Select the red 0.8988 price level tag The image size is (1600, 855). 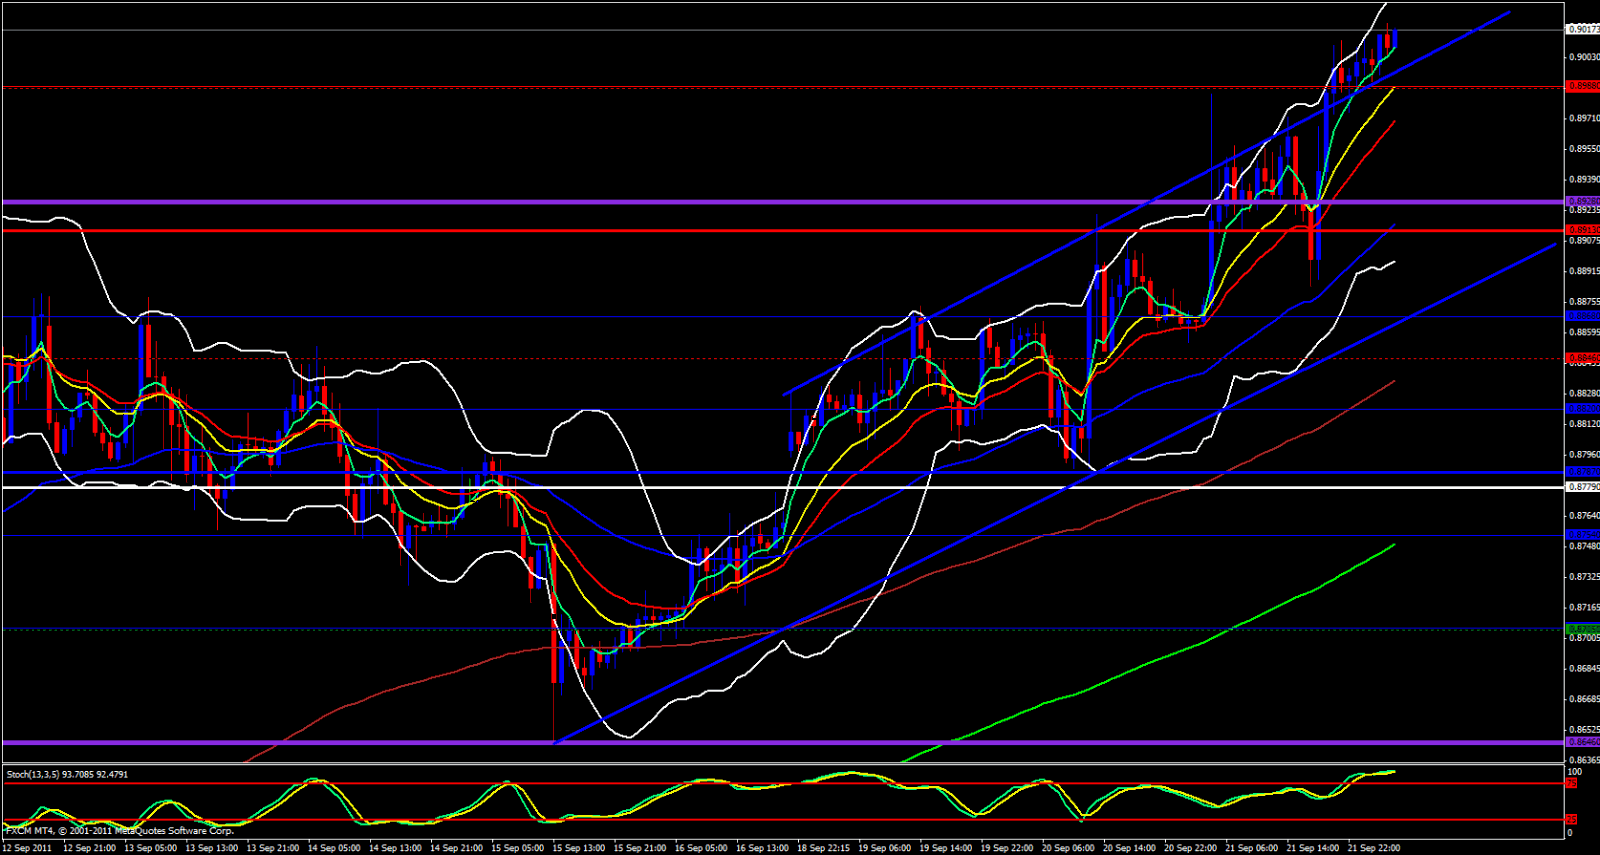pyautogui.click(x=1582, y=87)
